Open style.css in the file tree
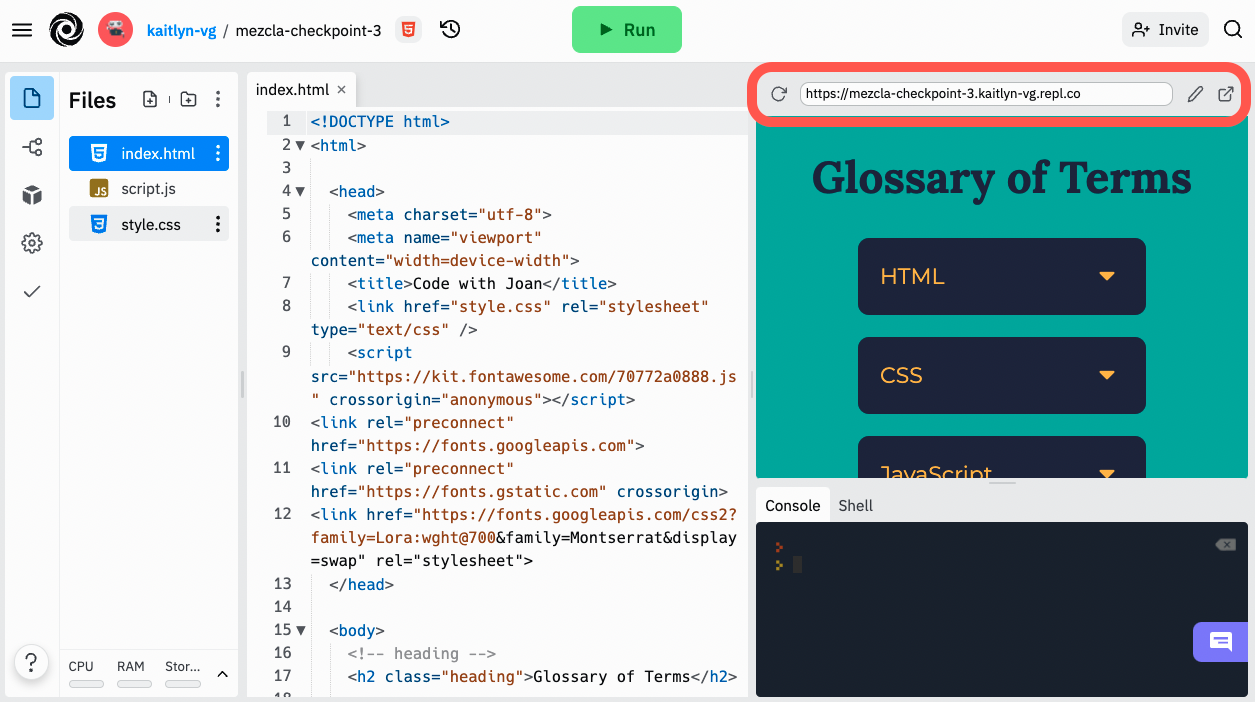The height and width of the screenshot is (702, 1255). pos(148,225)
